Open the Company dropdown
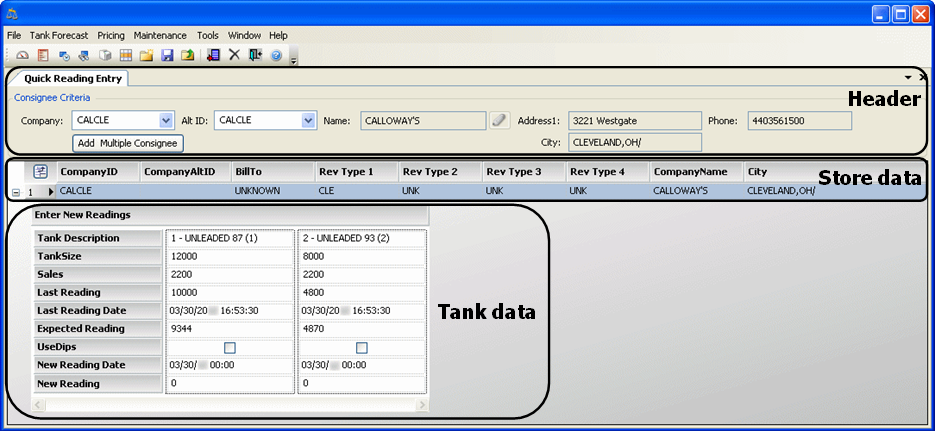Screen dimensions: 935x431 point(166,120)
